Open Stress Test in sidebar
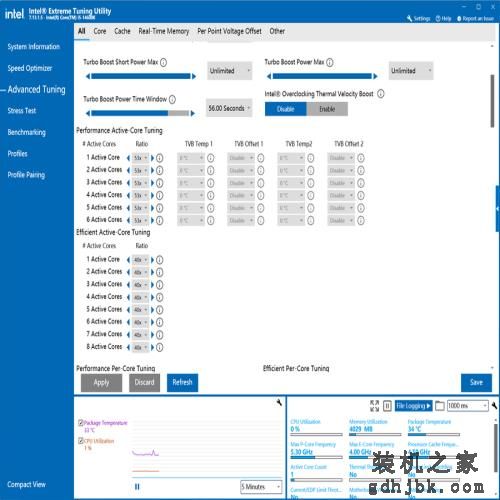Screen dimensions: 500x500 (x=22, y=111)
